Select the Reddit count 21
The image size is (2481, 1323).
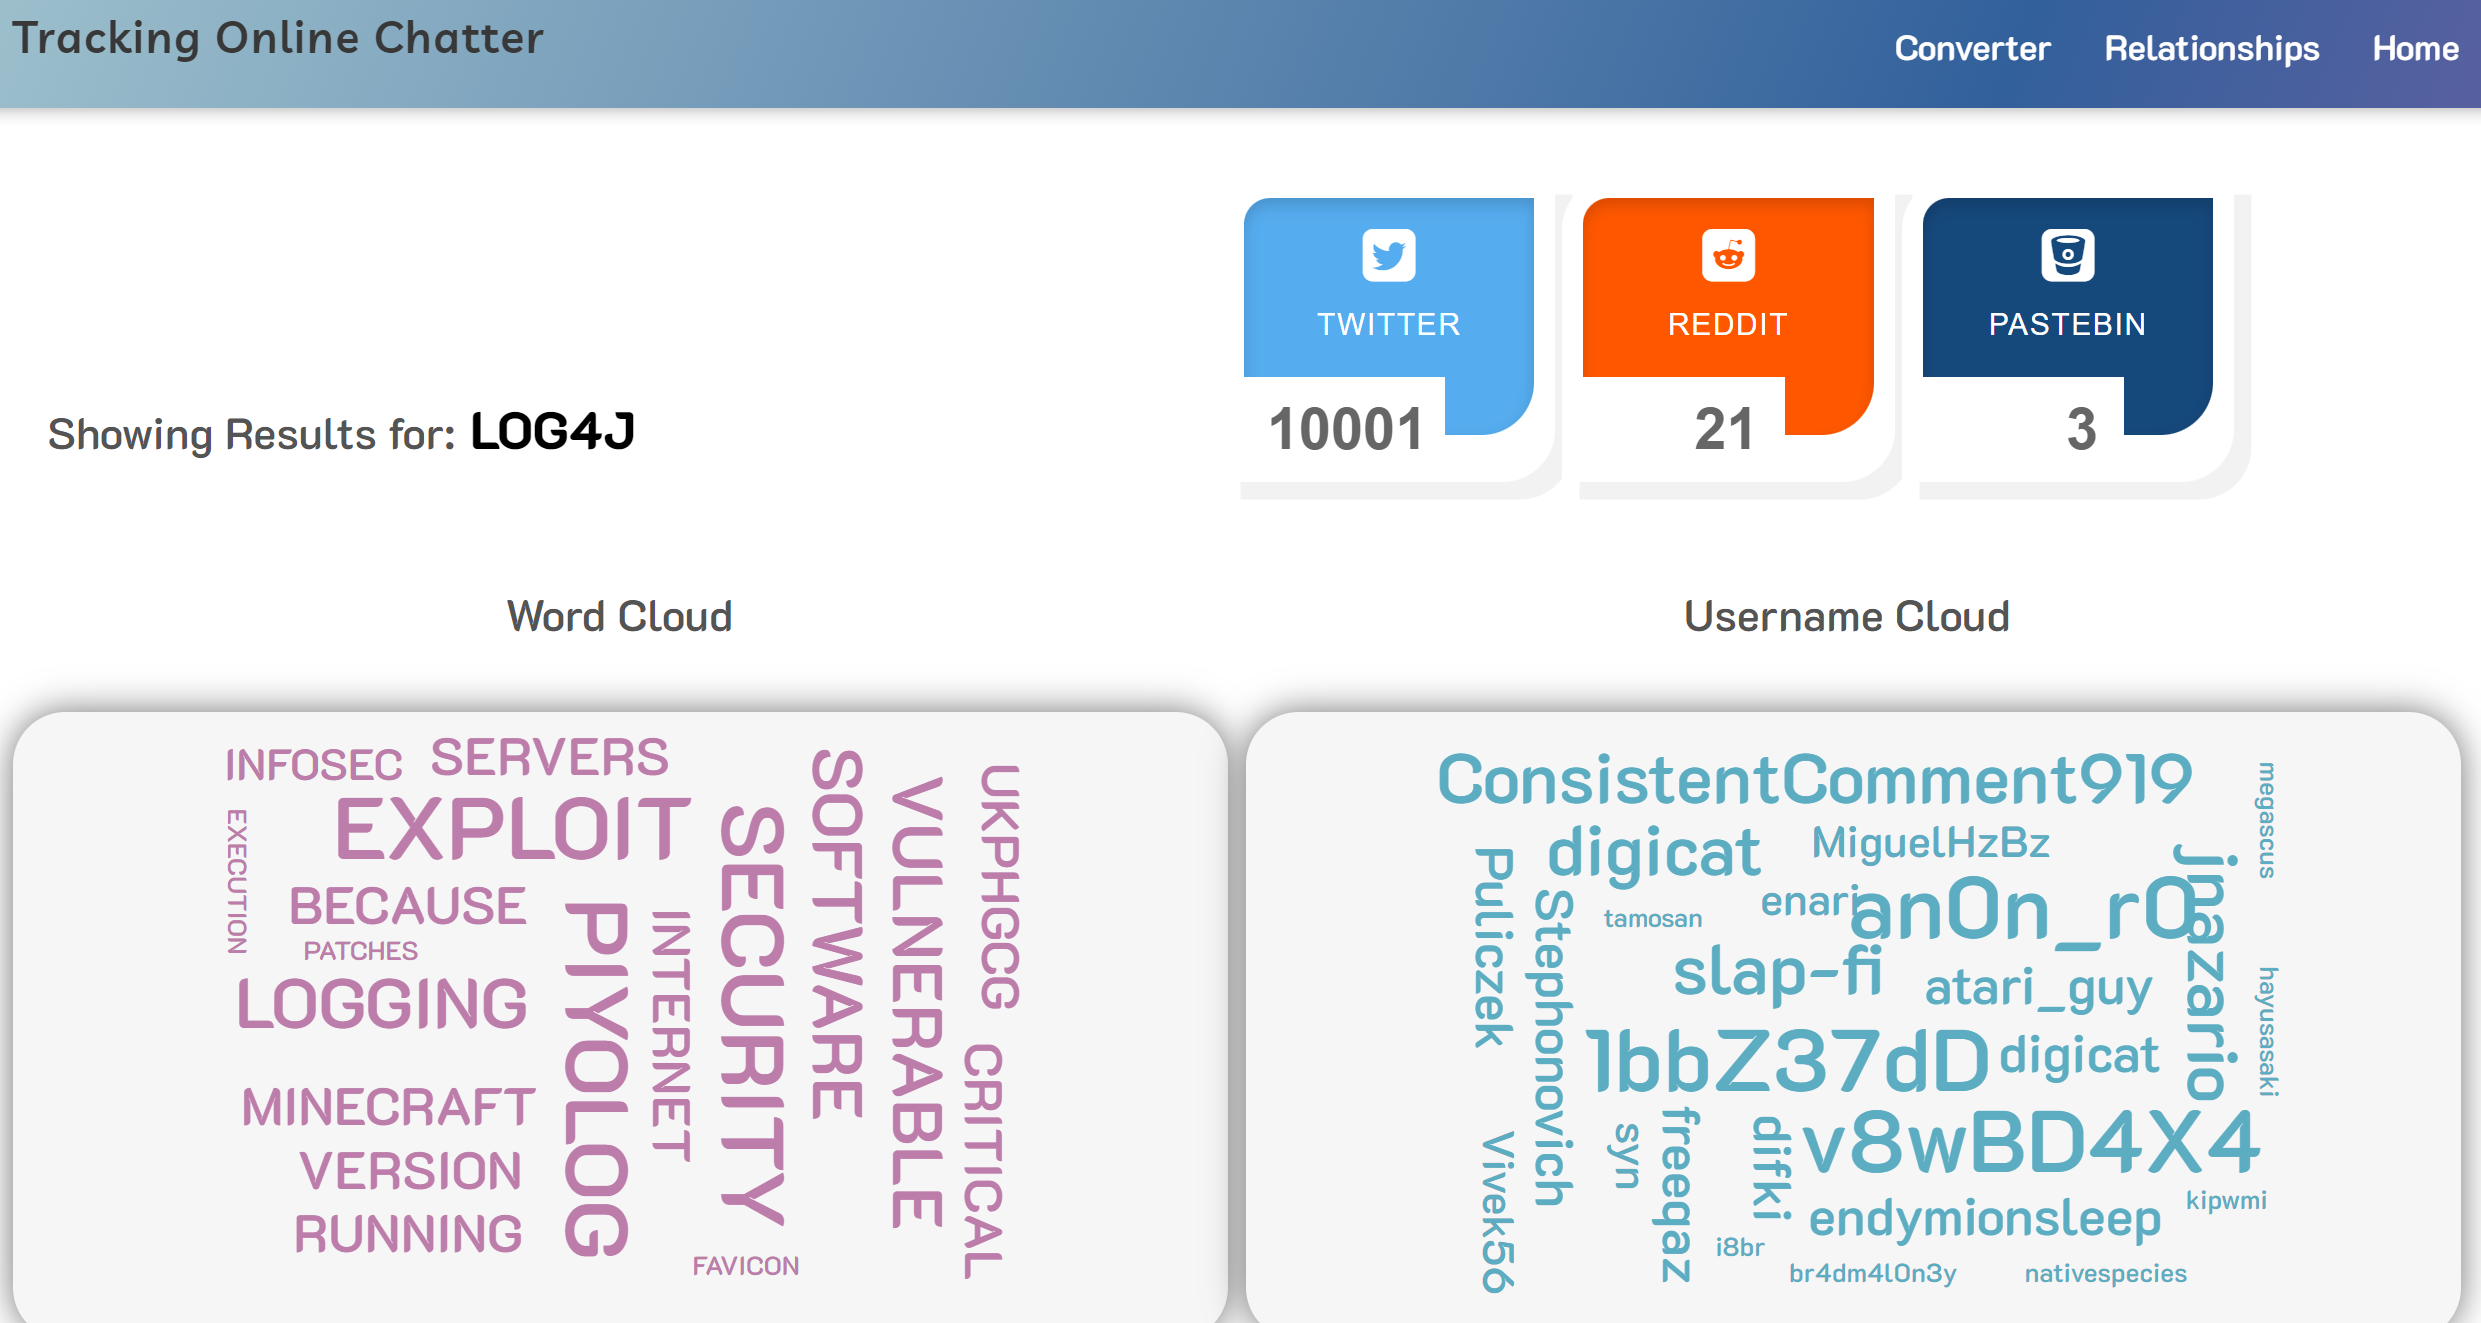[1724, 430]
